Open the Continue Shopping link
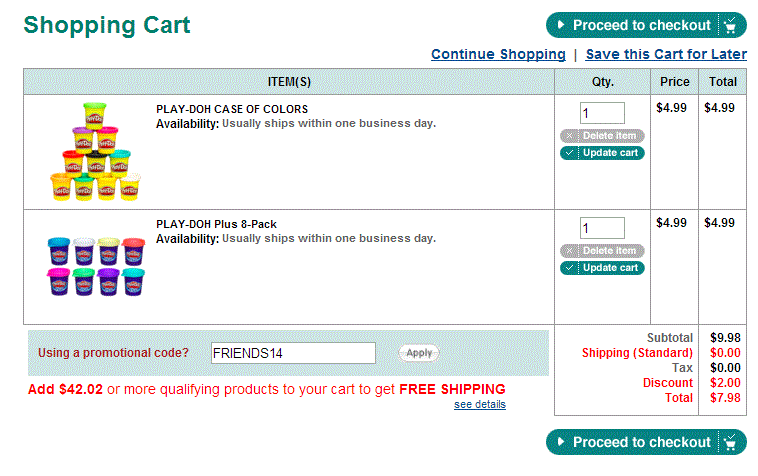The width and height of the screenshot is (758, 476). pyautogui.click(x=498, y=54)
